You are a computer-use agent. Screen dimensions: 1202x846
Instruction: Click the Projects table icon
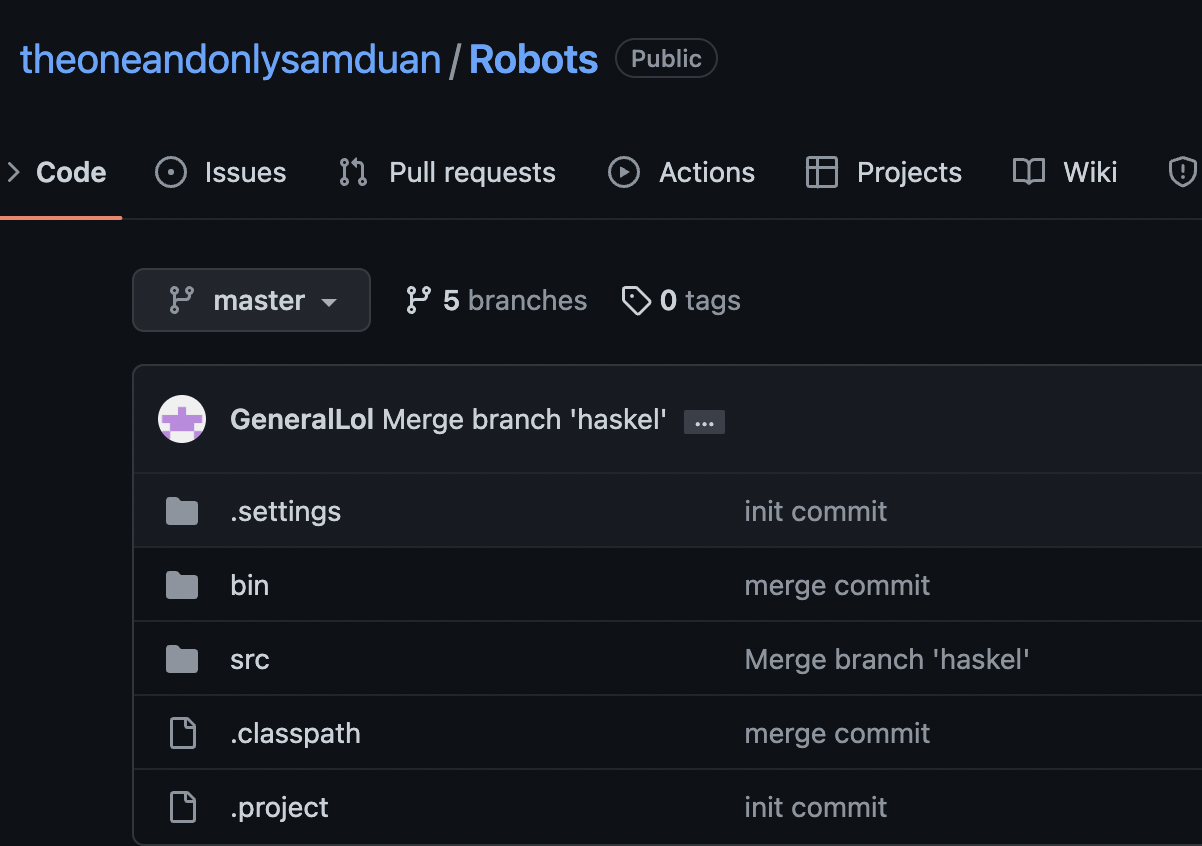(821, 173)
